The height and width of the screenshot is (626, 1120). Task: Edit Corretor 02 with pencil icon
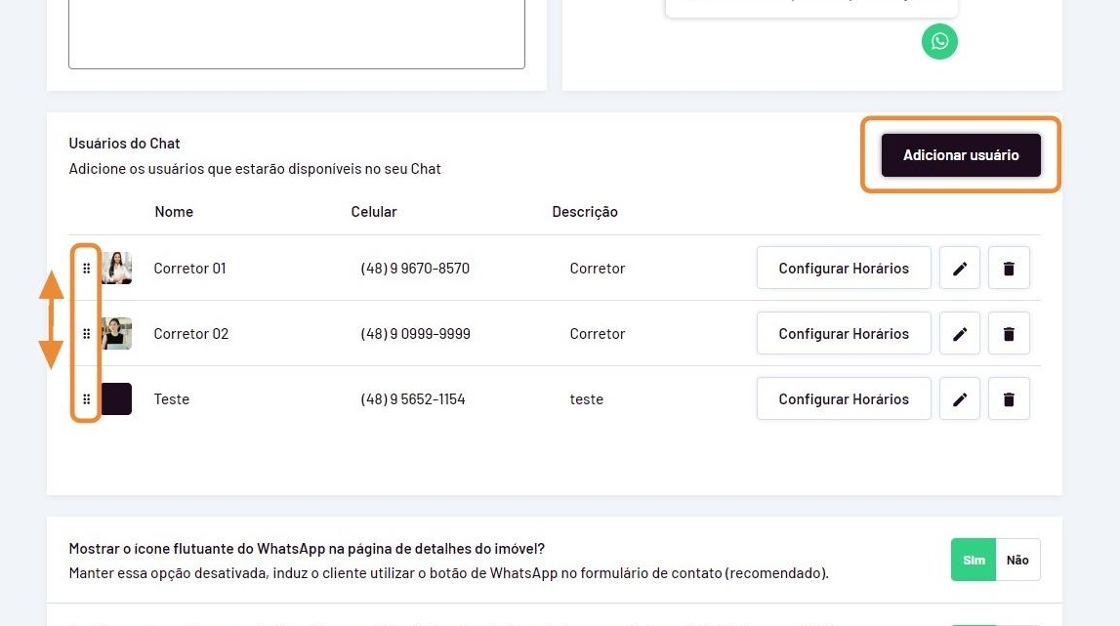(x=959, y=334)
